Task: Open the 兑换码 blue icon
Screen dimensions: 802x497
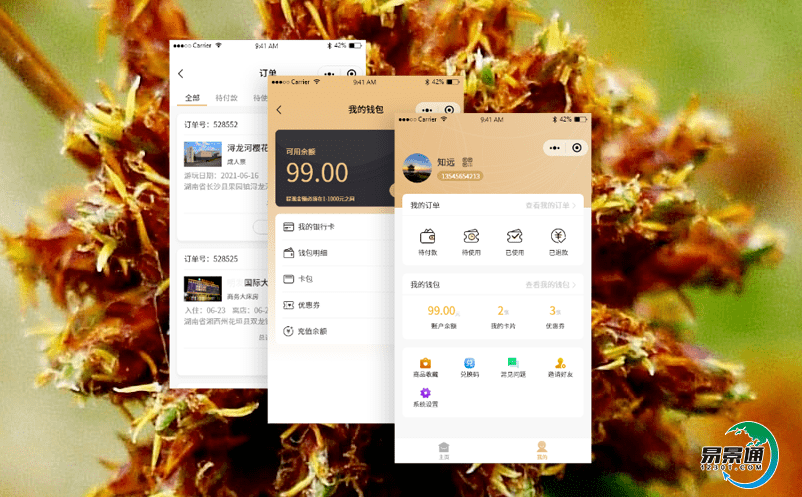Action: [469, 363]
